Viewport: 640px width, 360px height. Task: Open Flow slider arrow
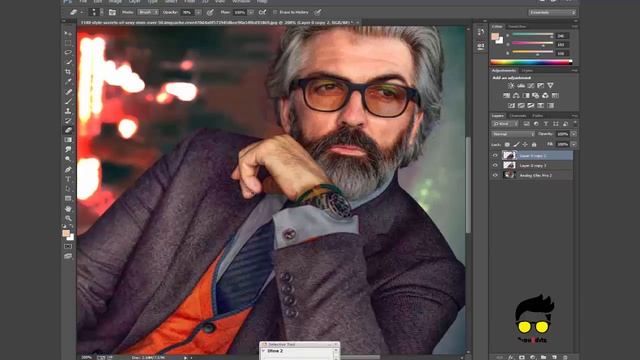point(251,12)
